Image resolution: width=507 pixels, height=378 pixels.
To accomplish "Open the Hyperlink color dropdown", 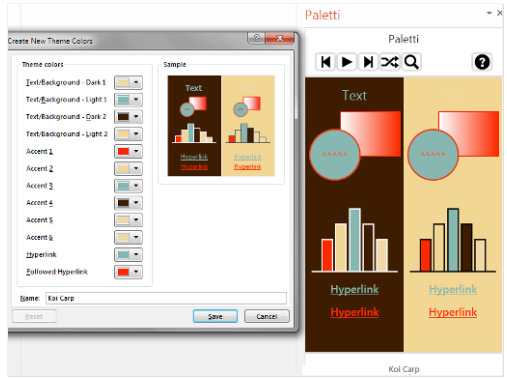I will [136, 255].
